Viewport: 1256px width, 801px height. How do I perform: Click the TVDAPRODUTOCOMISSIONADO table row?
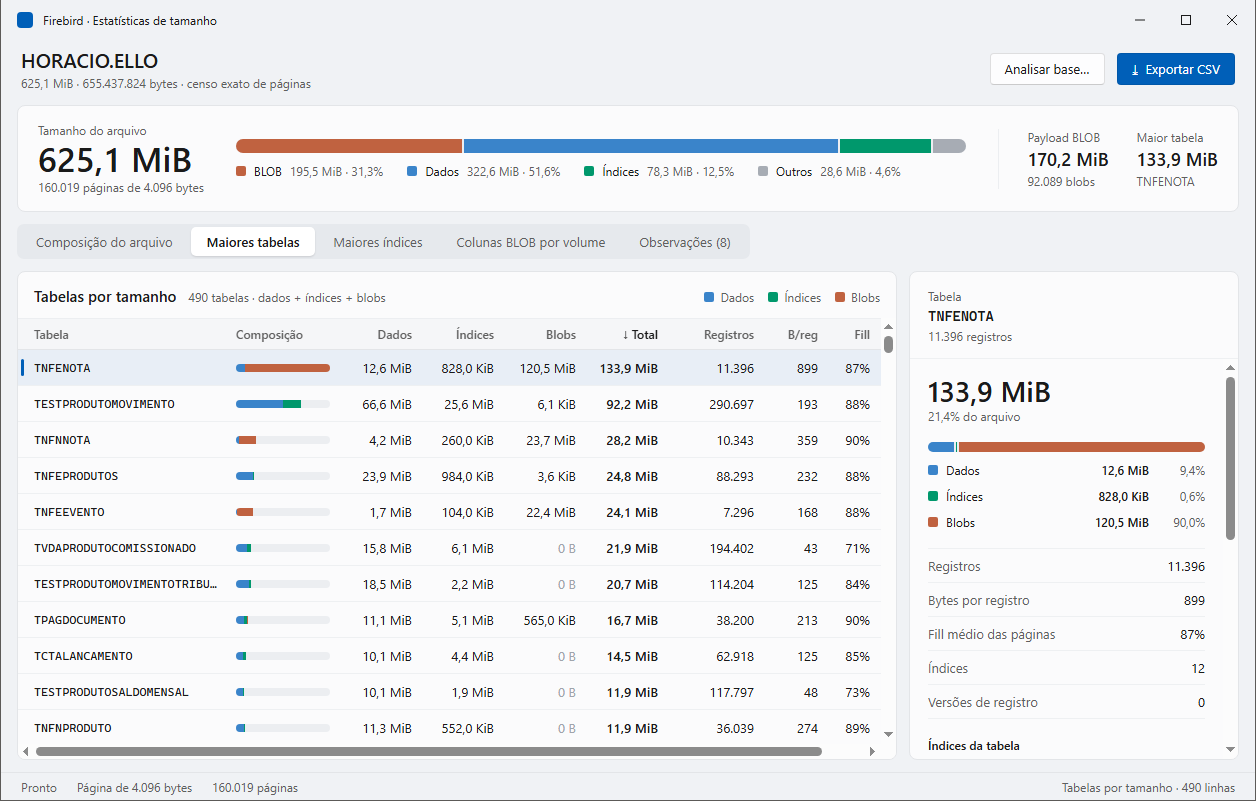click(x=450, y=548)
